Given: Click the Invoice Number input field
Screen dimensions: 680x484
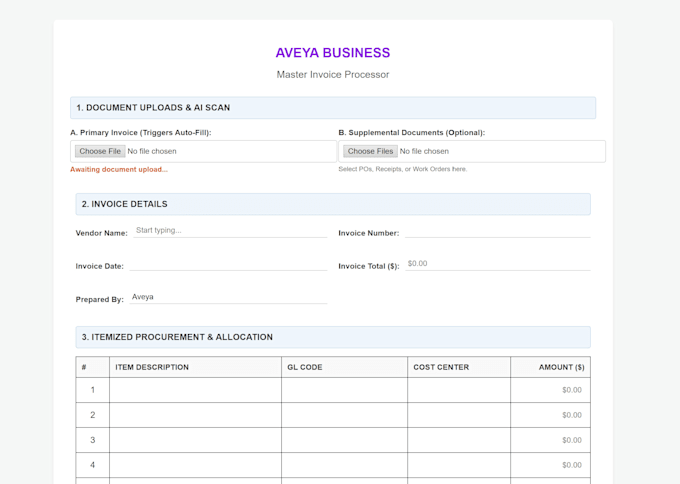Looking at the screenshot, I should coord(498,230).
